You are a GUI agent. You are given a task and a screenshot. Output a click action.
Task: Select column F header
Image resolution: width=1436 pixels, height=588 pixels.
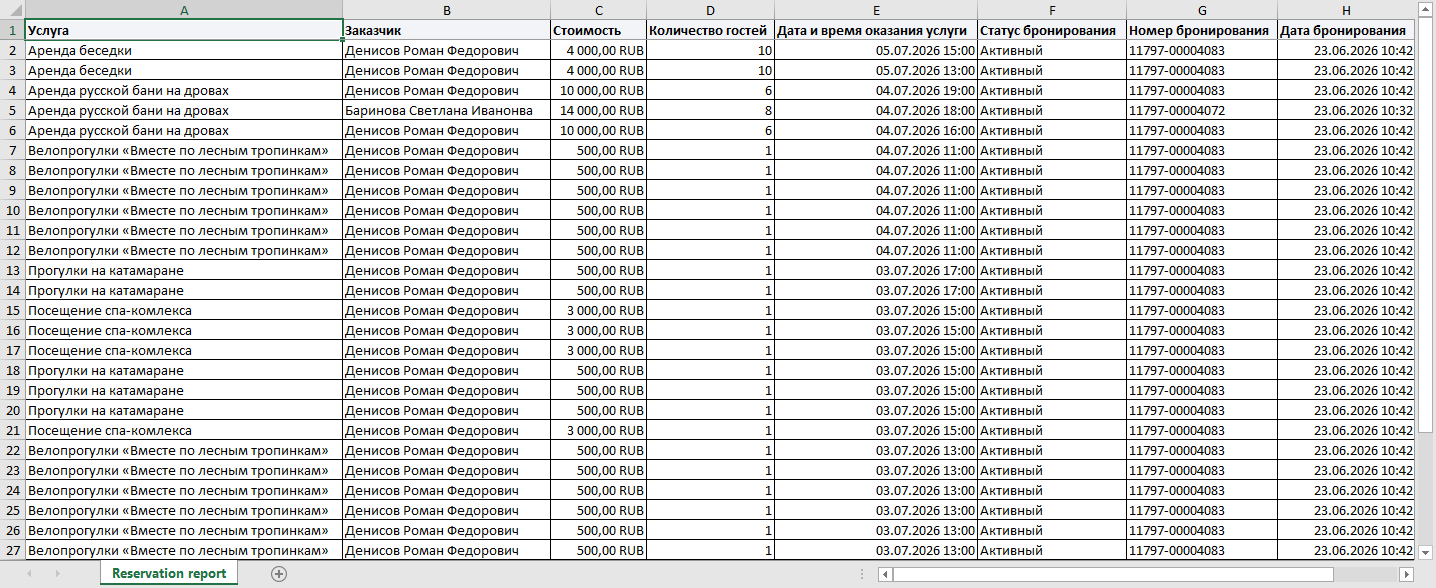(1052, 9)
